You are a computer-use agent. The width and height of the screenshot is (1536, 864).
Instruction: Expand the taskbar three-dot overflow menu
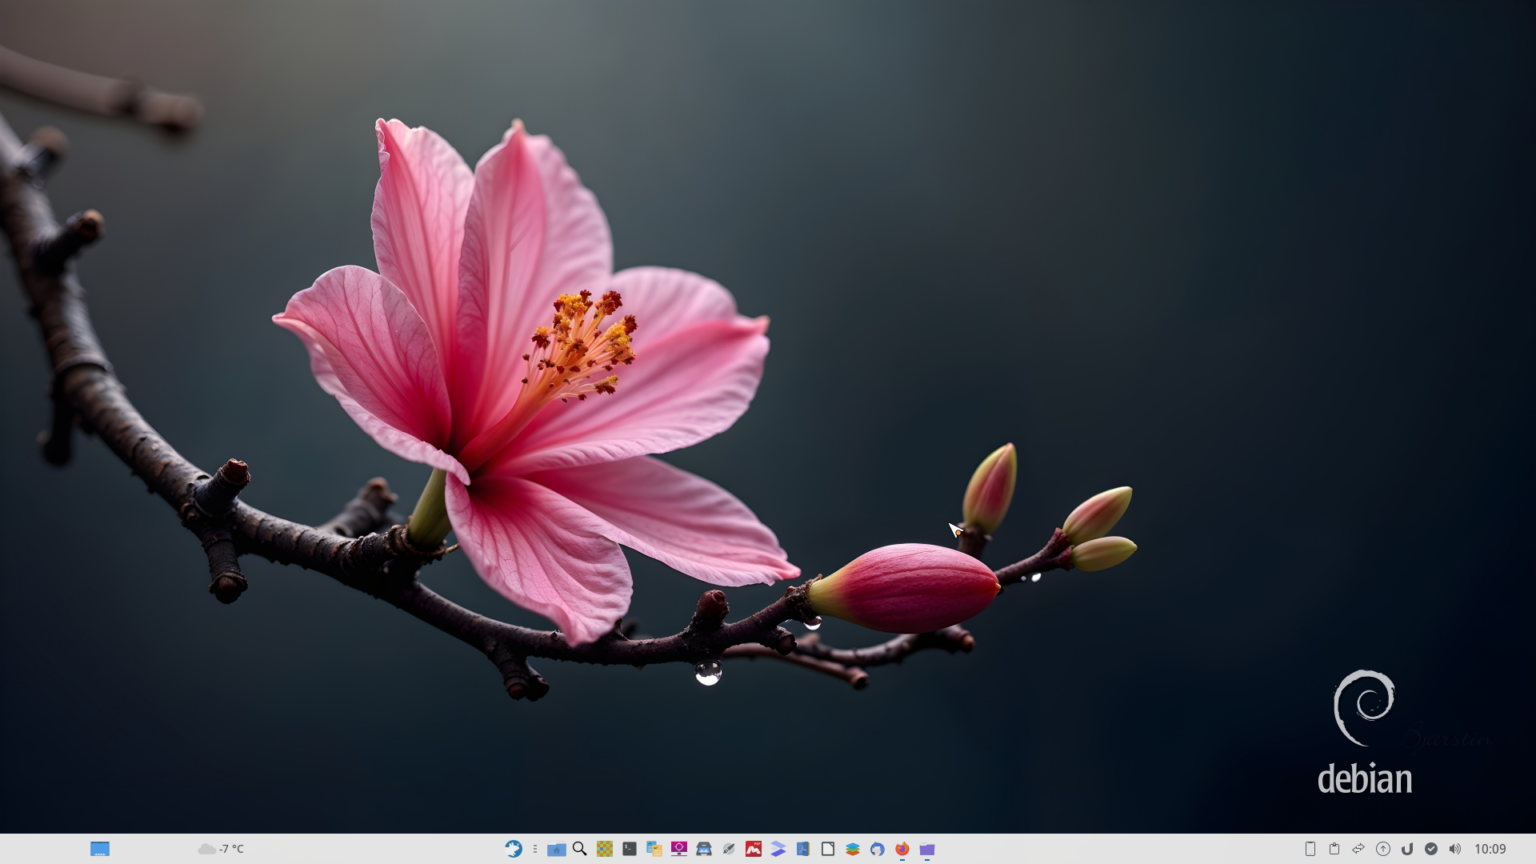535,849
